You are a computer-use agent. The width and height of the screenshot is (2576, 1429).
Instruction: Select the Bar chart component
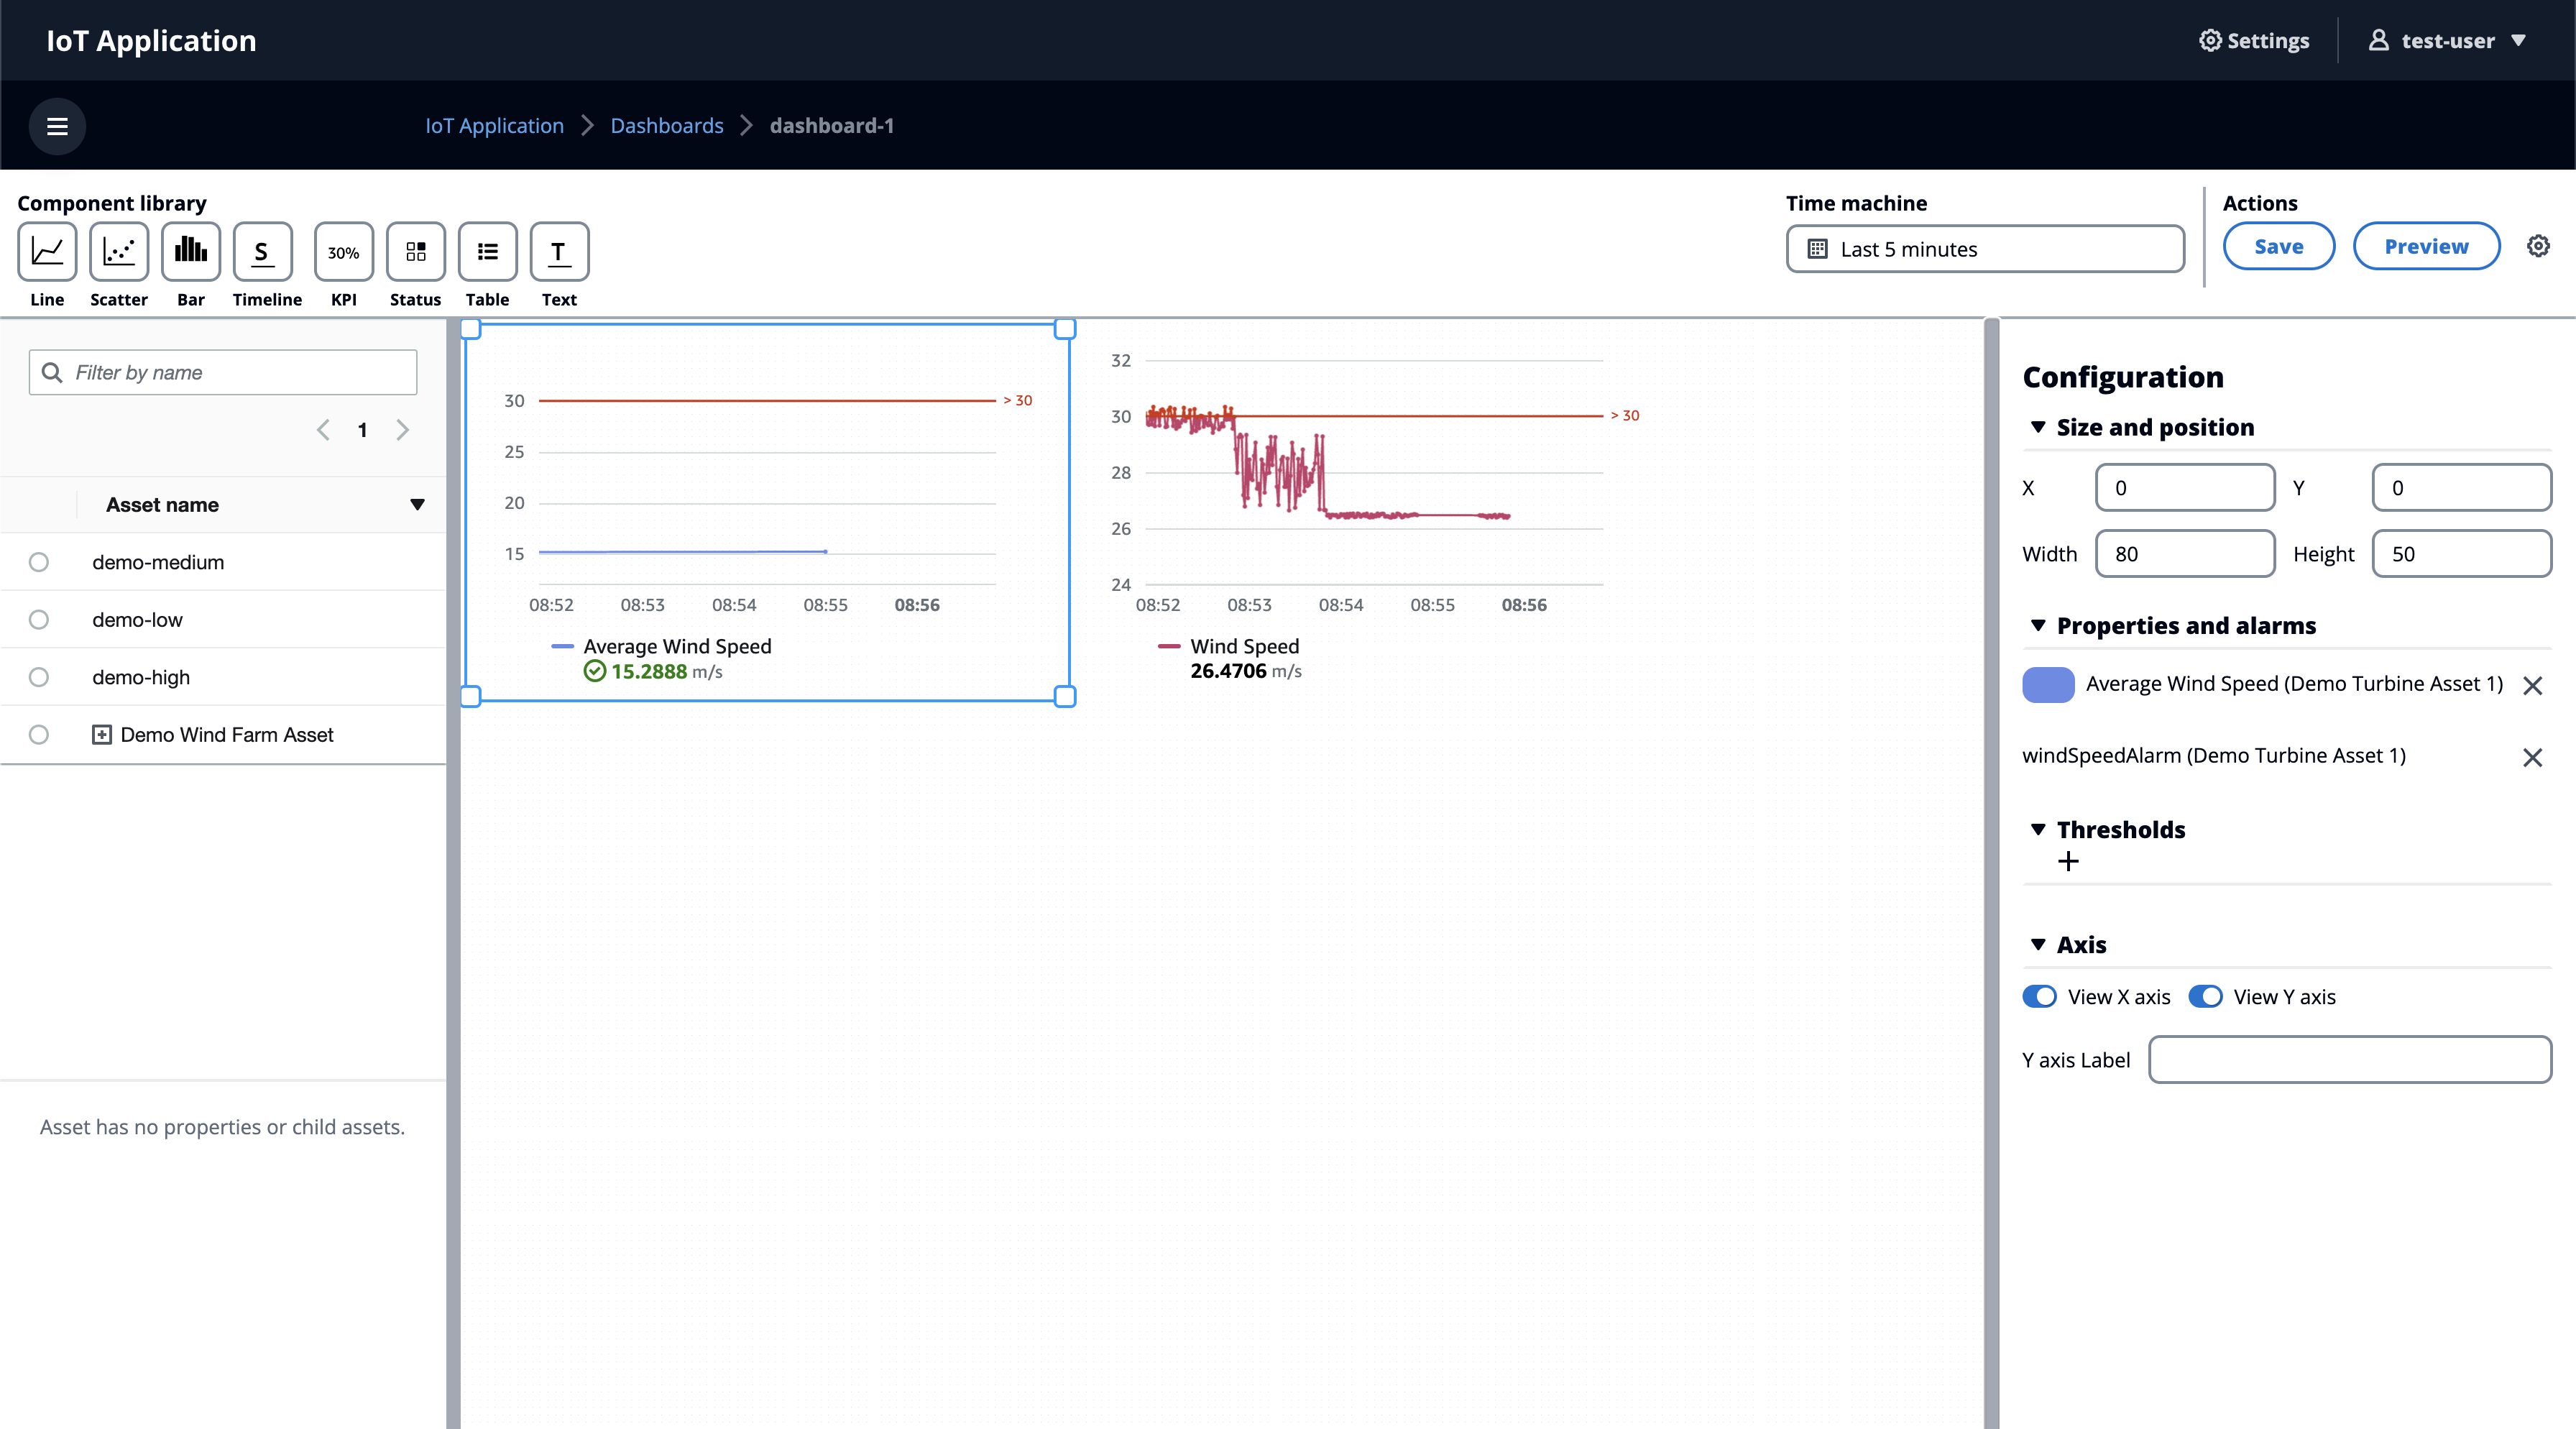click(x=191, y=252)
